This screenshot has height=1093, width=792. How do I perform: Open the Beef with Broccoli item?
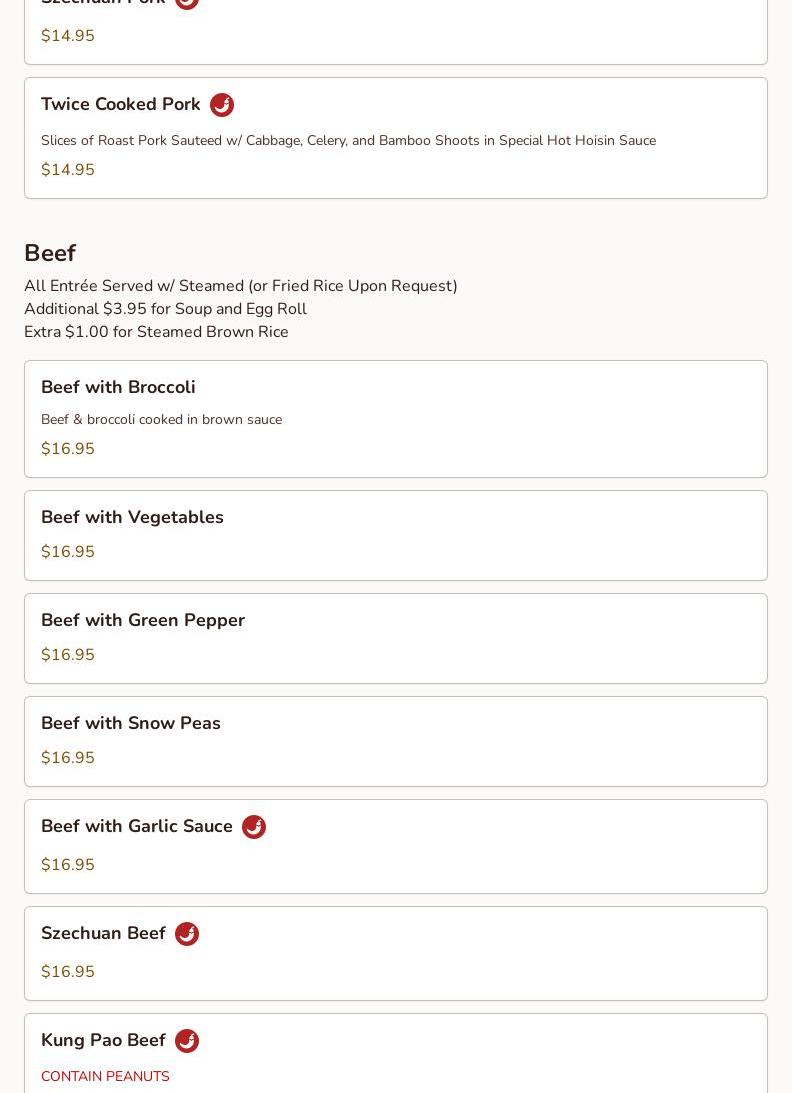(396, 419)
